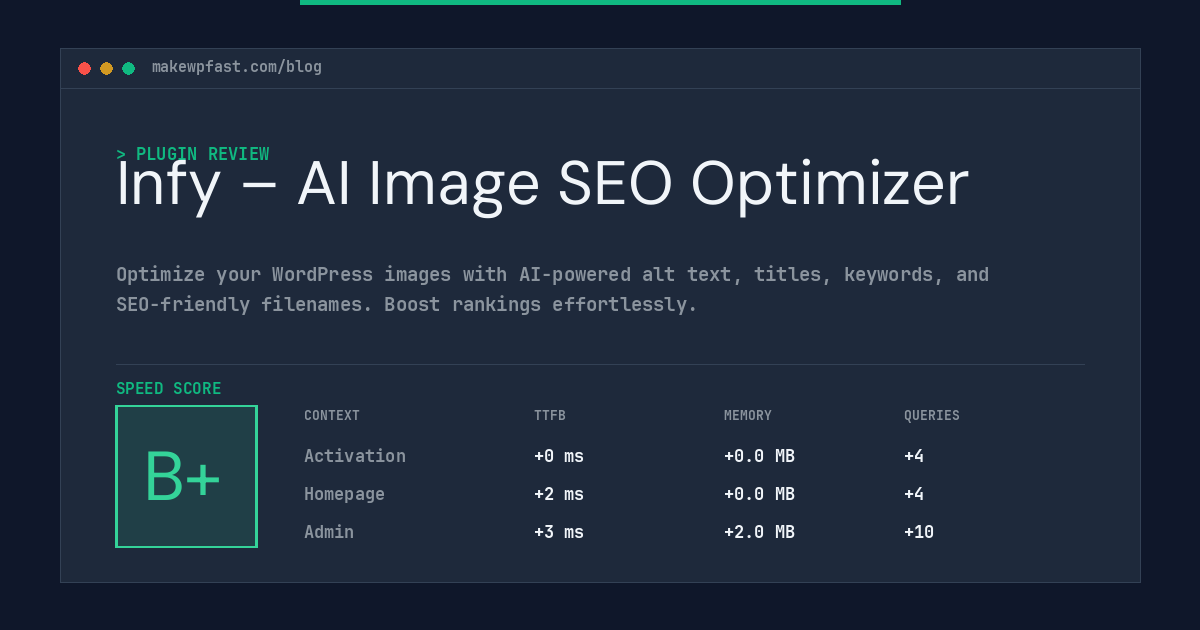Image resolution: width=1200 pixels, height=630 pixels.
Task: Click the Homepage queries value '+4'
Action: [914, 494]
